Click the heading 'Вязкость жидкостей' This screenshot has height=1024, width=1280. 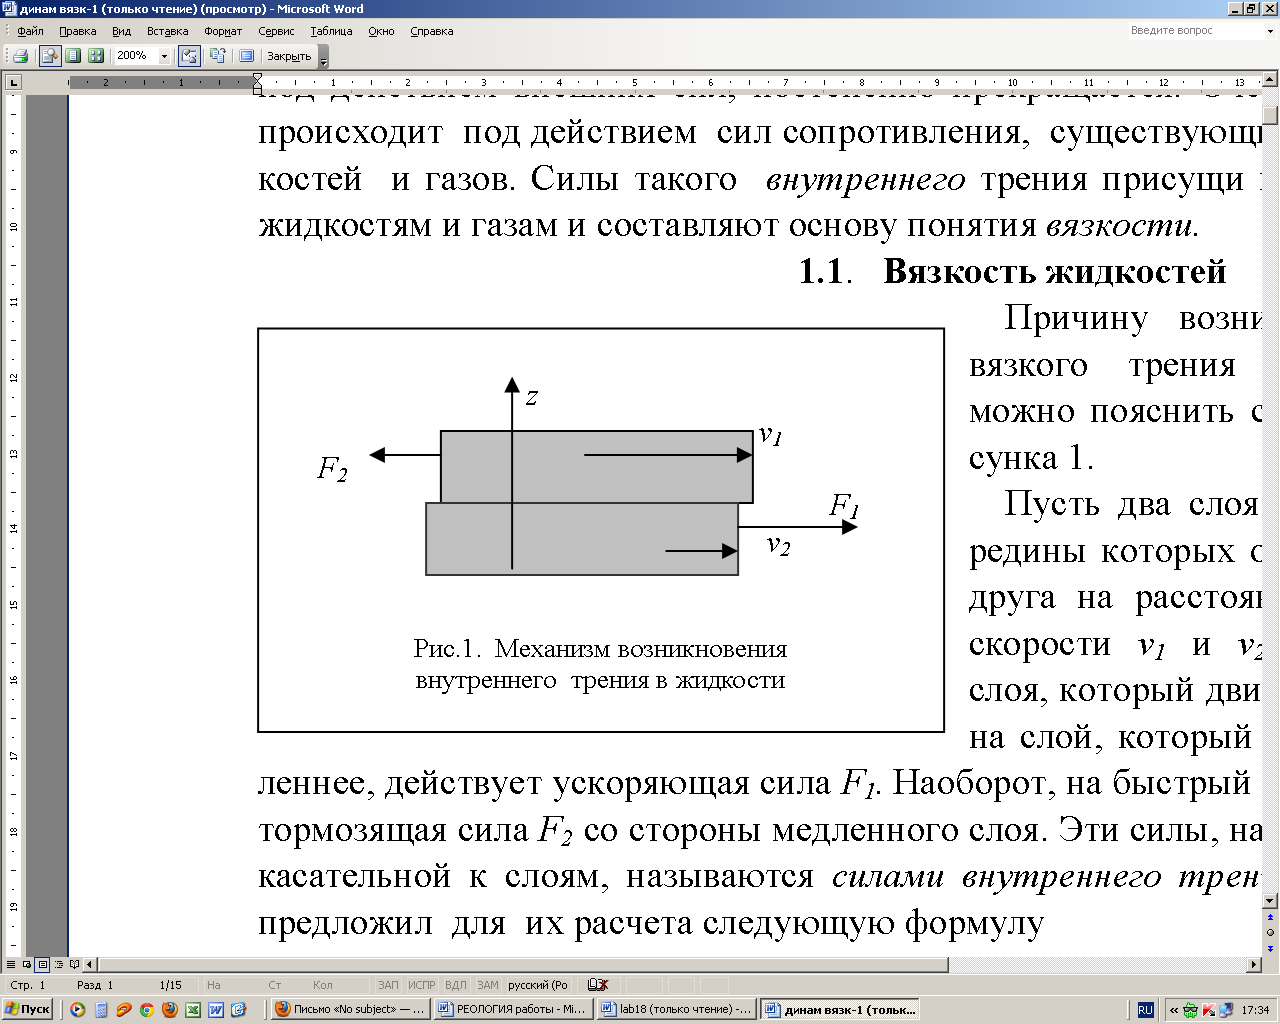tap(1055, 271)
